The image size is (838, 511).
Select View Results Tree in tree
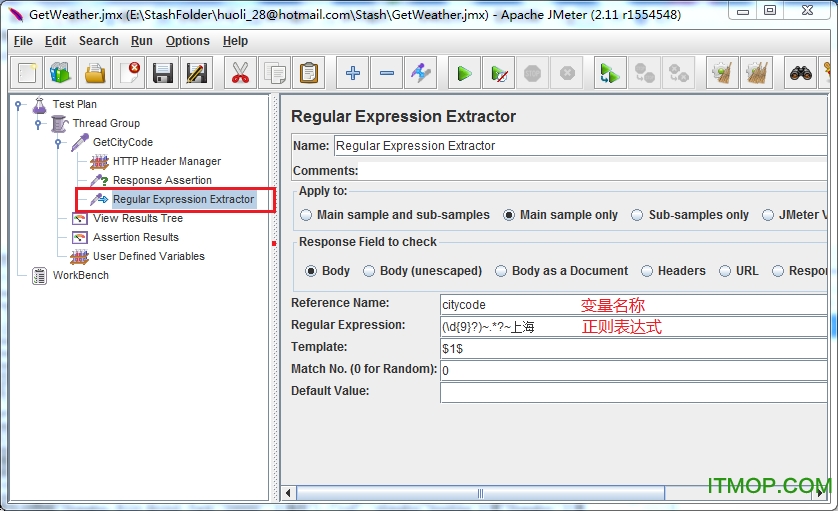(137, 218)
